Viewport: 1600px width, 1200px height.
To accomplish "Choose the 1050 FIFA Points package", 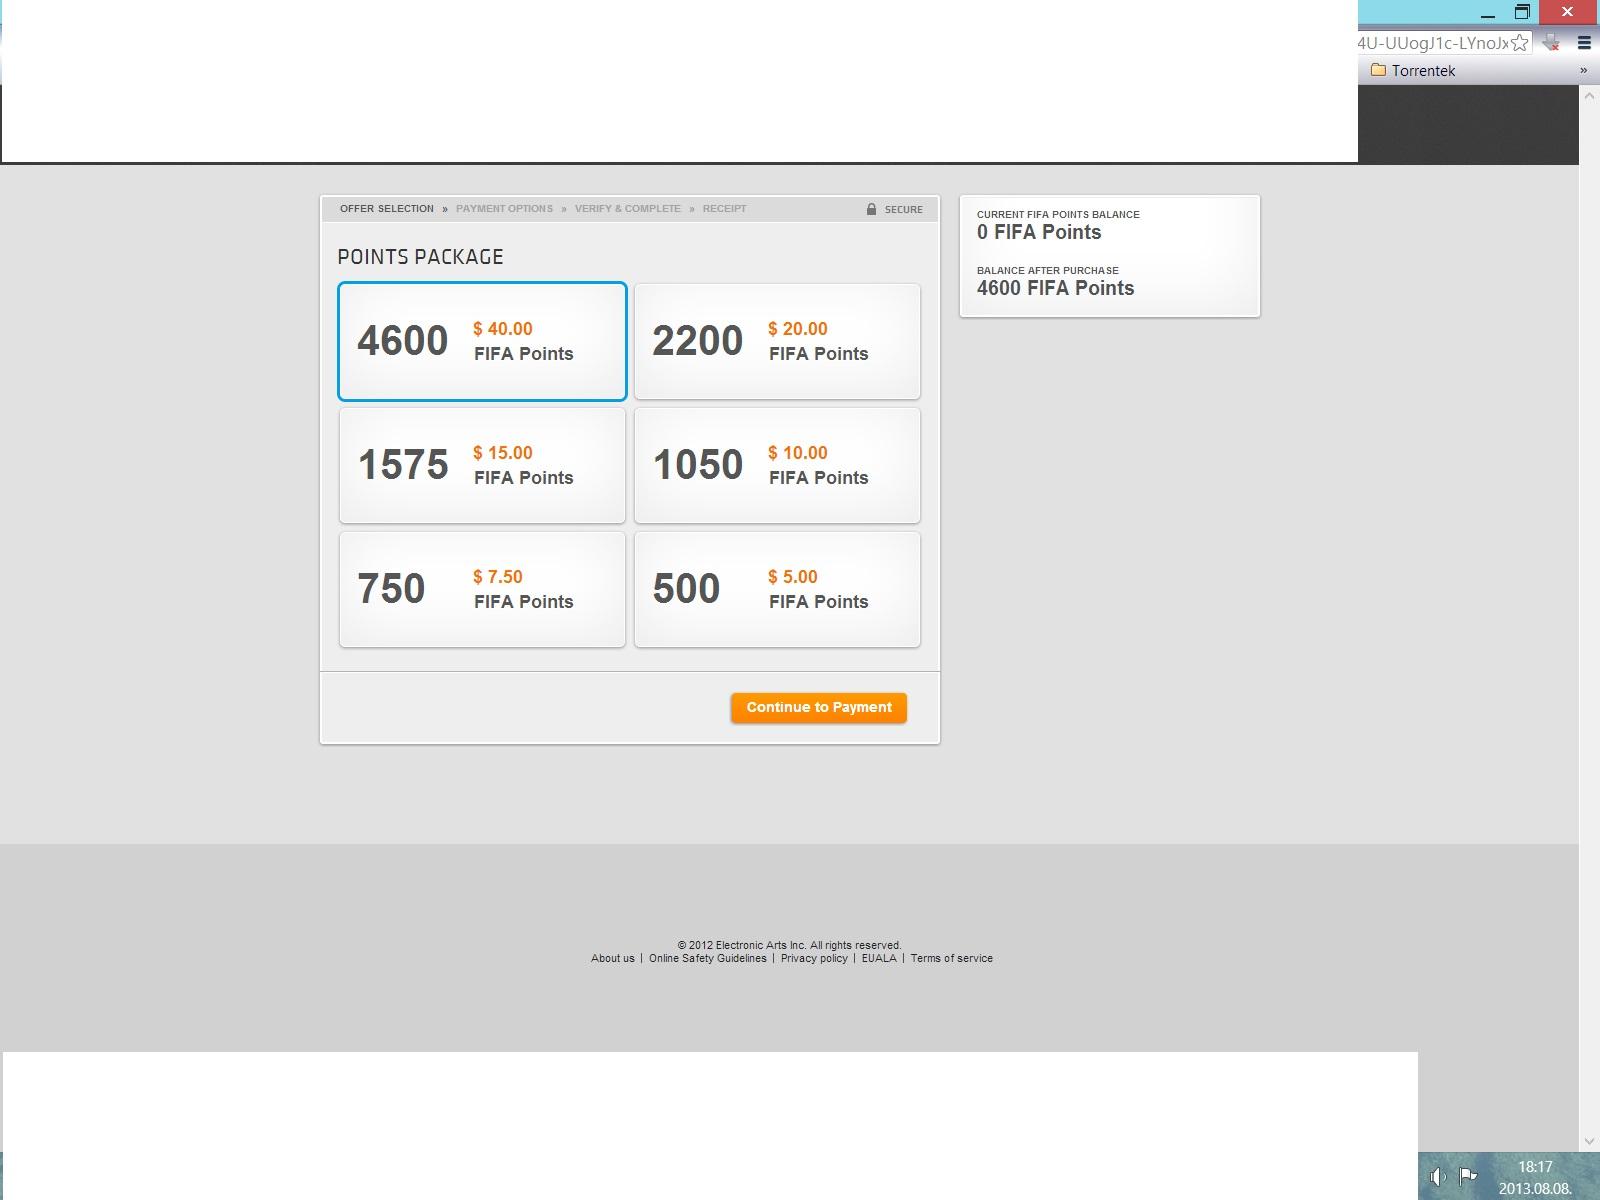I will click(777, 465).
